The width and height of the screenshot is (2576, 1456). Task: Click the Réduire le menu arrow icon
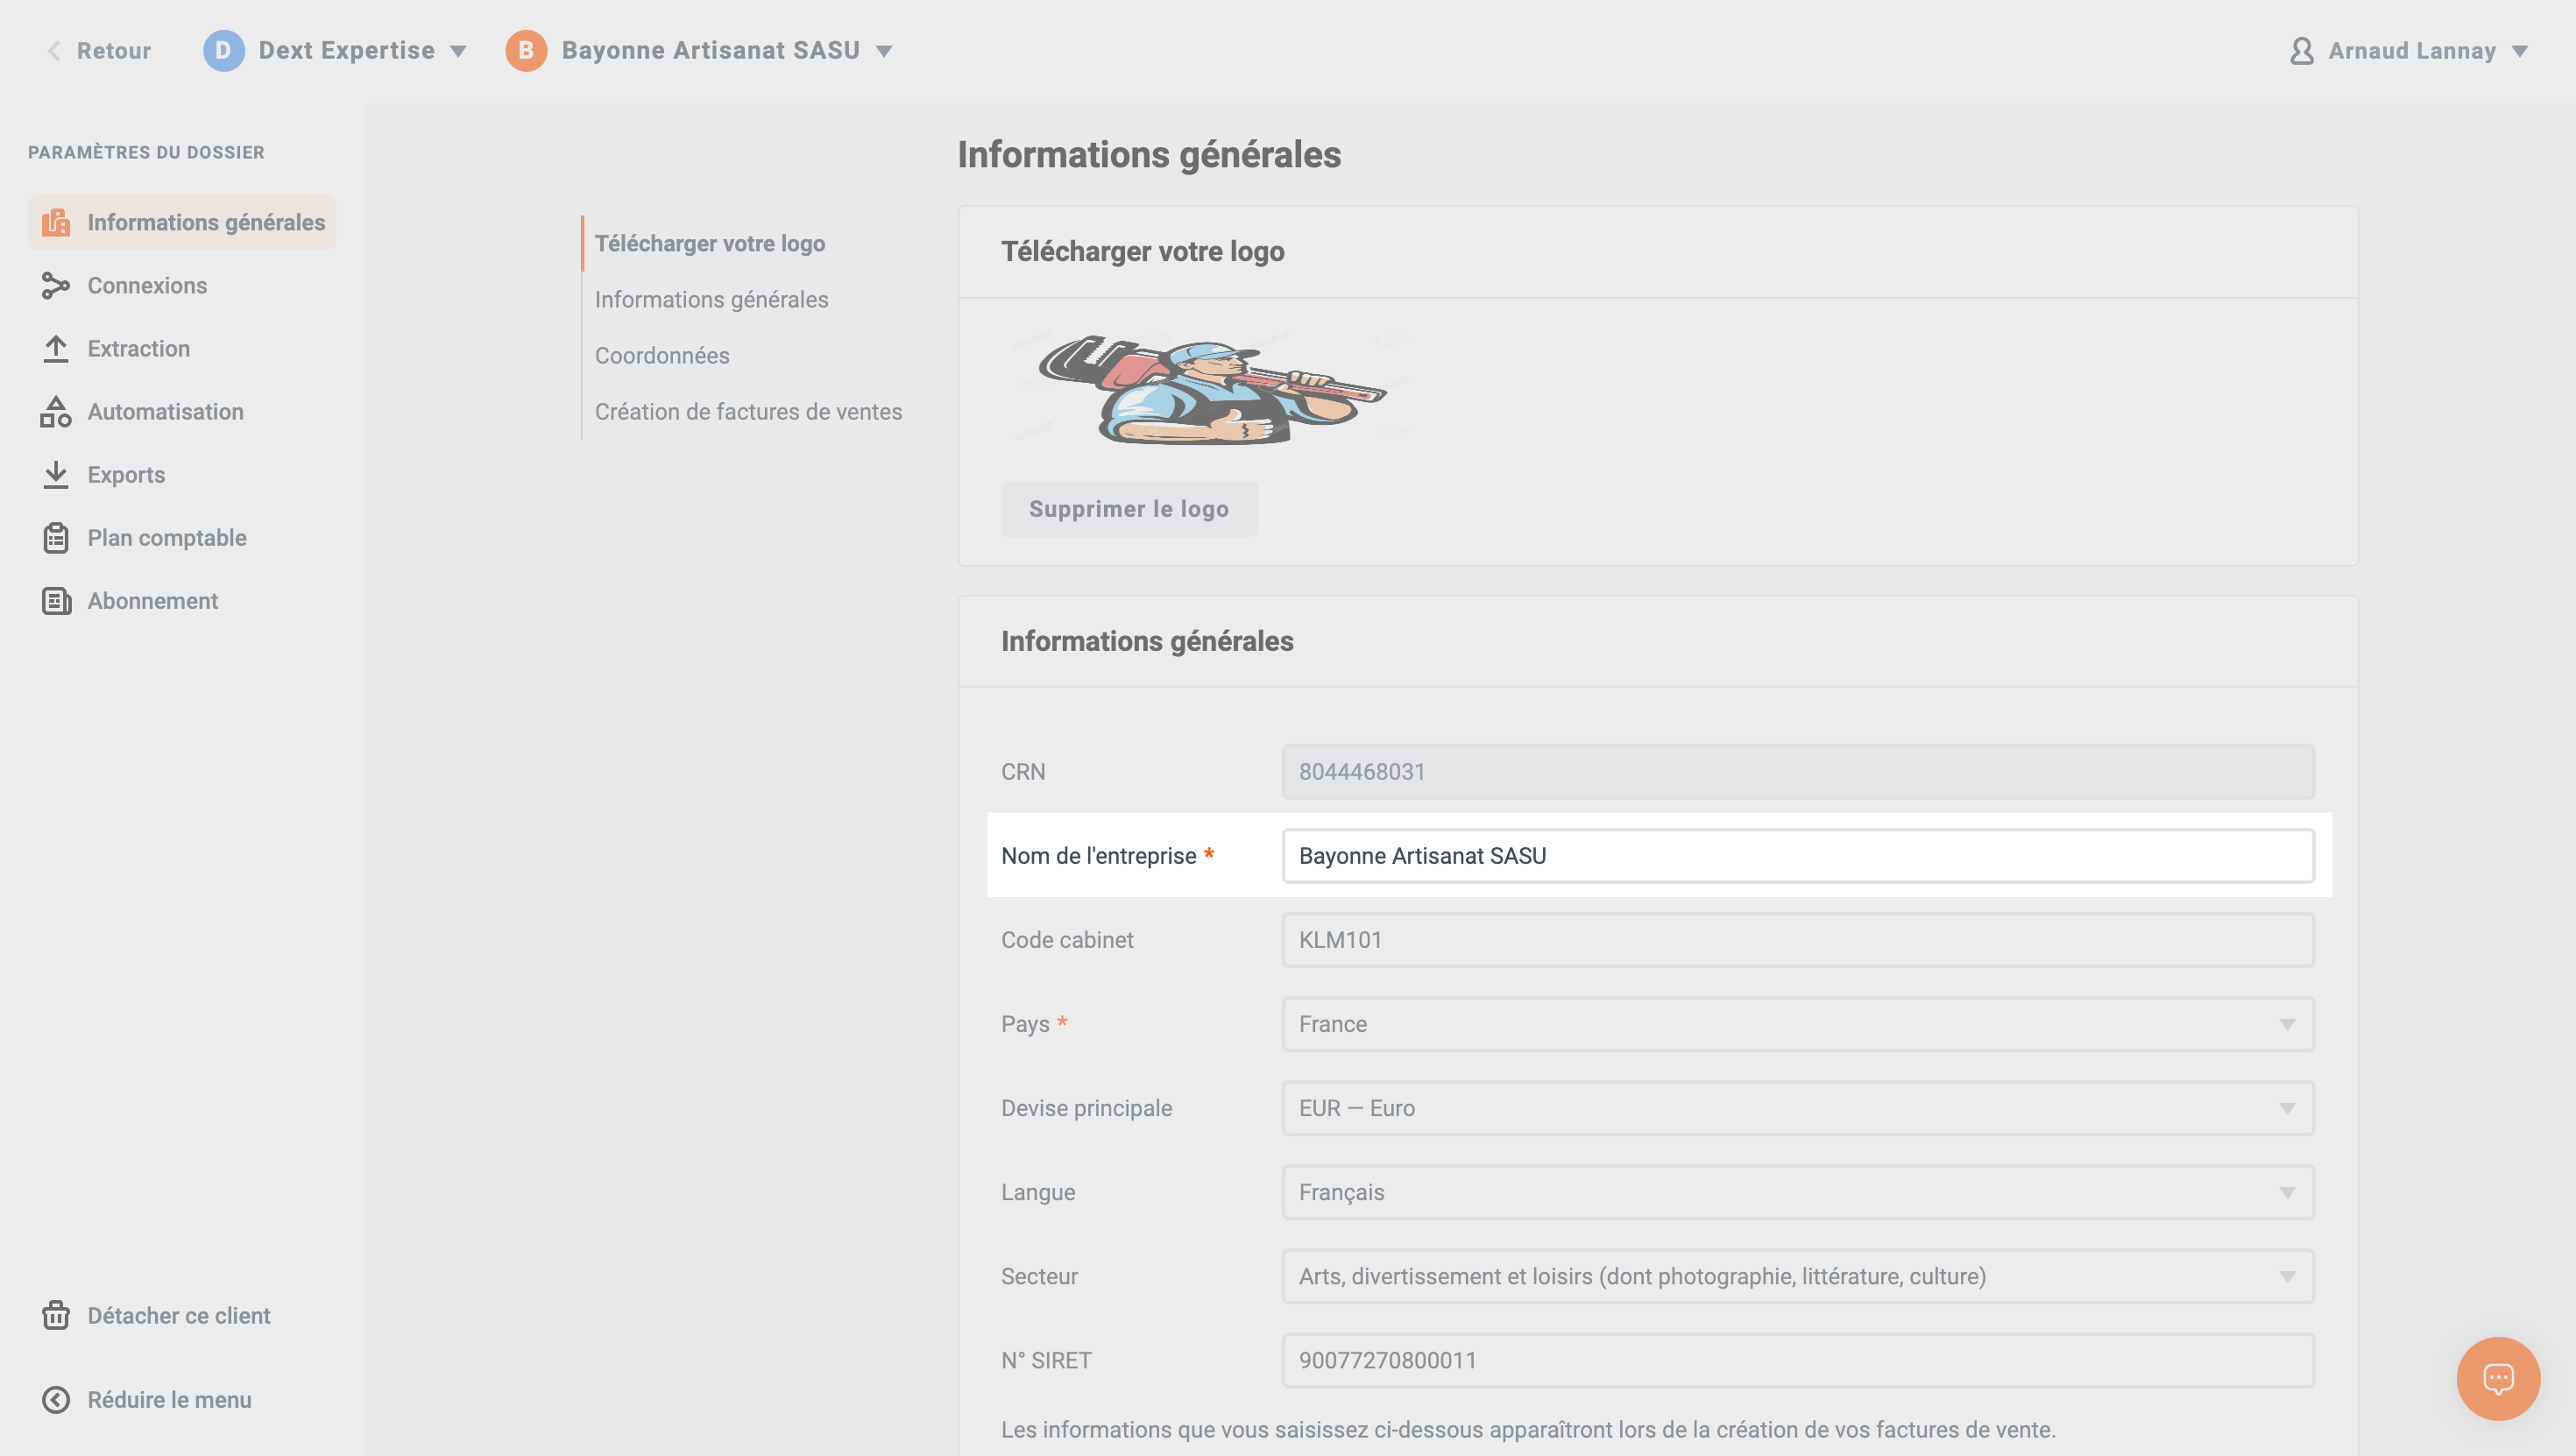pos(56,1399)
